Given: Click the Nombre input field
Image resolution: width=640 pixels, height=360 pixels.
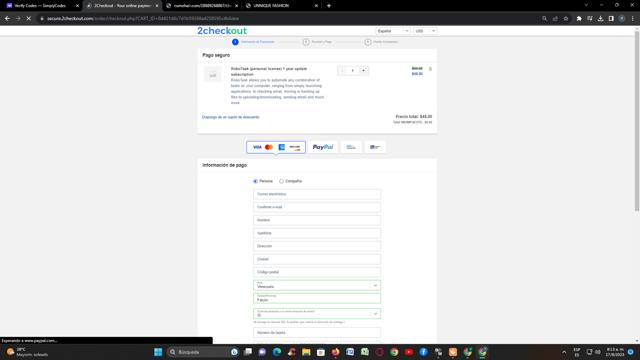Looking at the screenshot, I should tap(317, 220).
